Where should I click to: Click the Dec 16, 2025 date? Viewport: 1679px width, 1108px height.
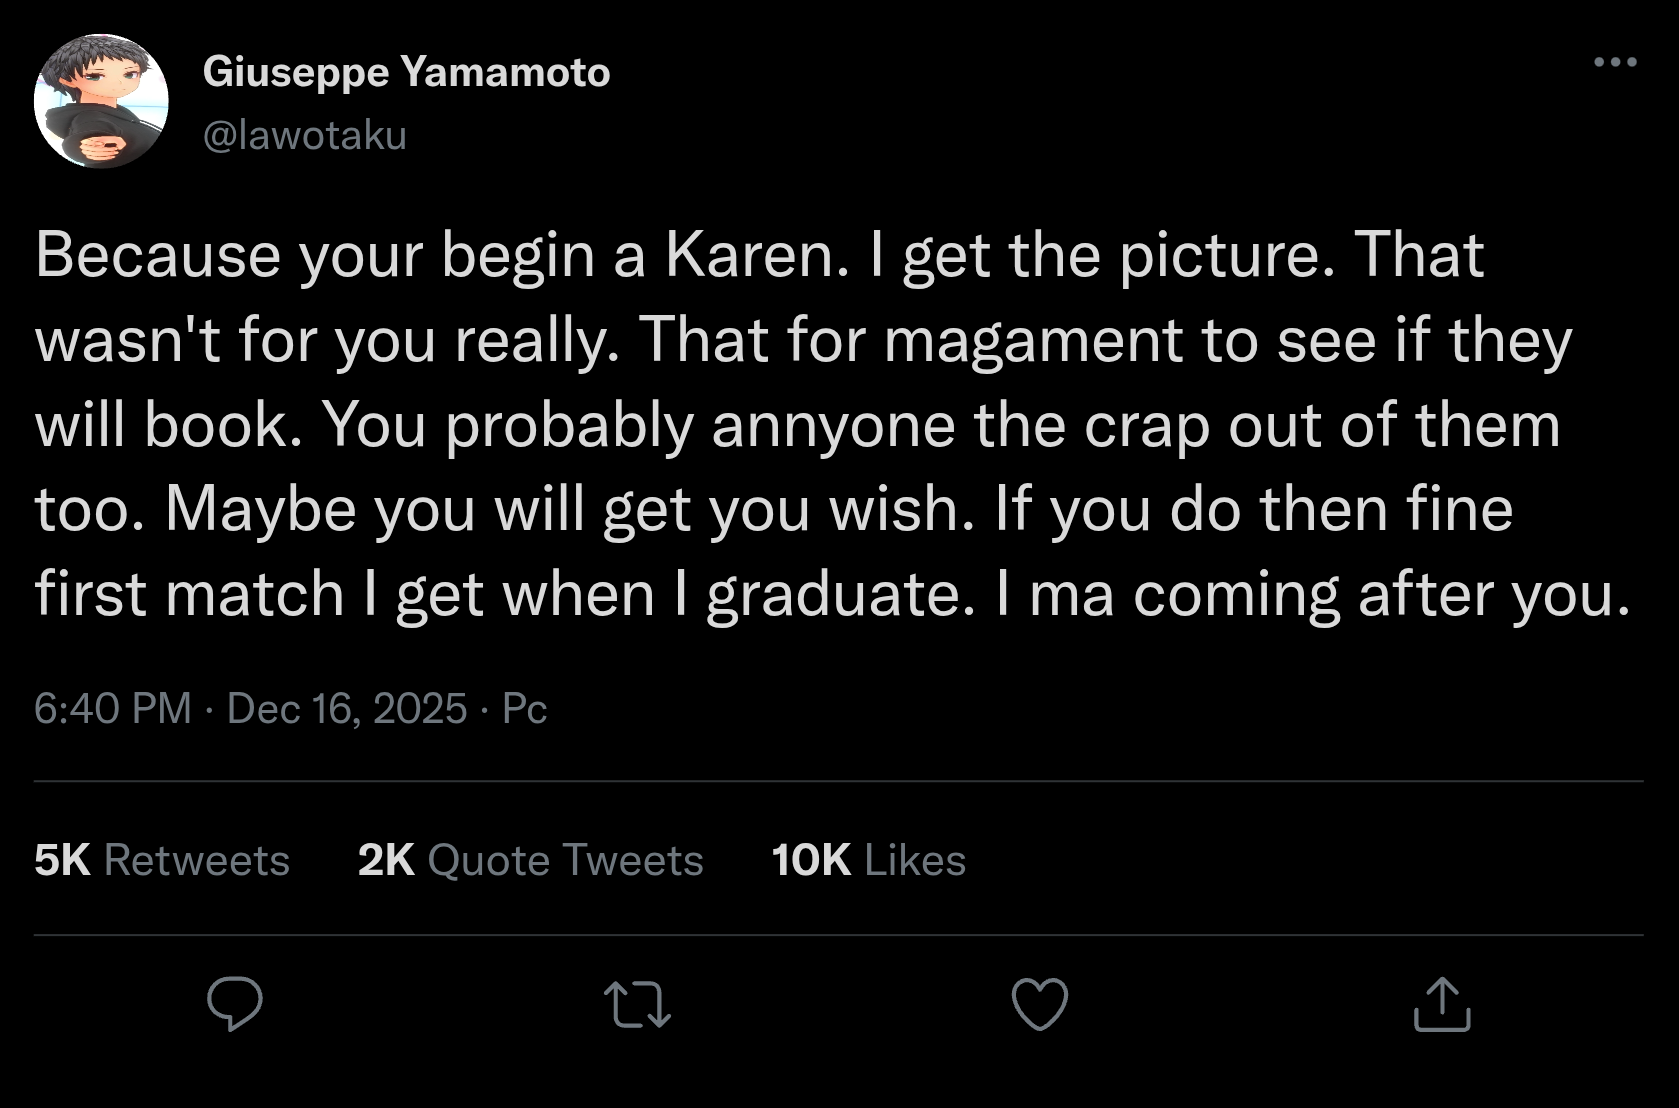(x=347, y=708)
